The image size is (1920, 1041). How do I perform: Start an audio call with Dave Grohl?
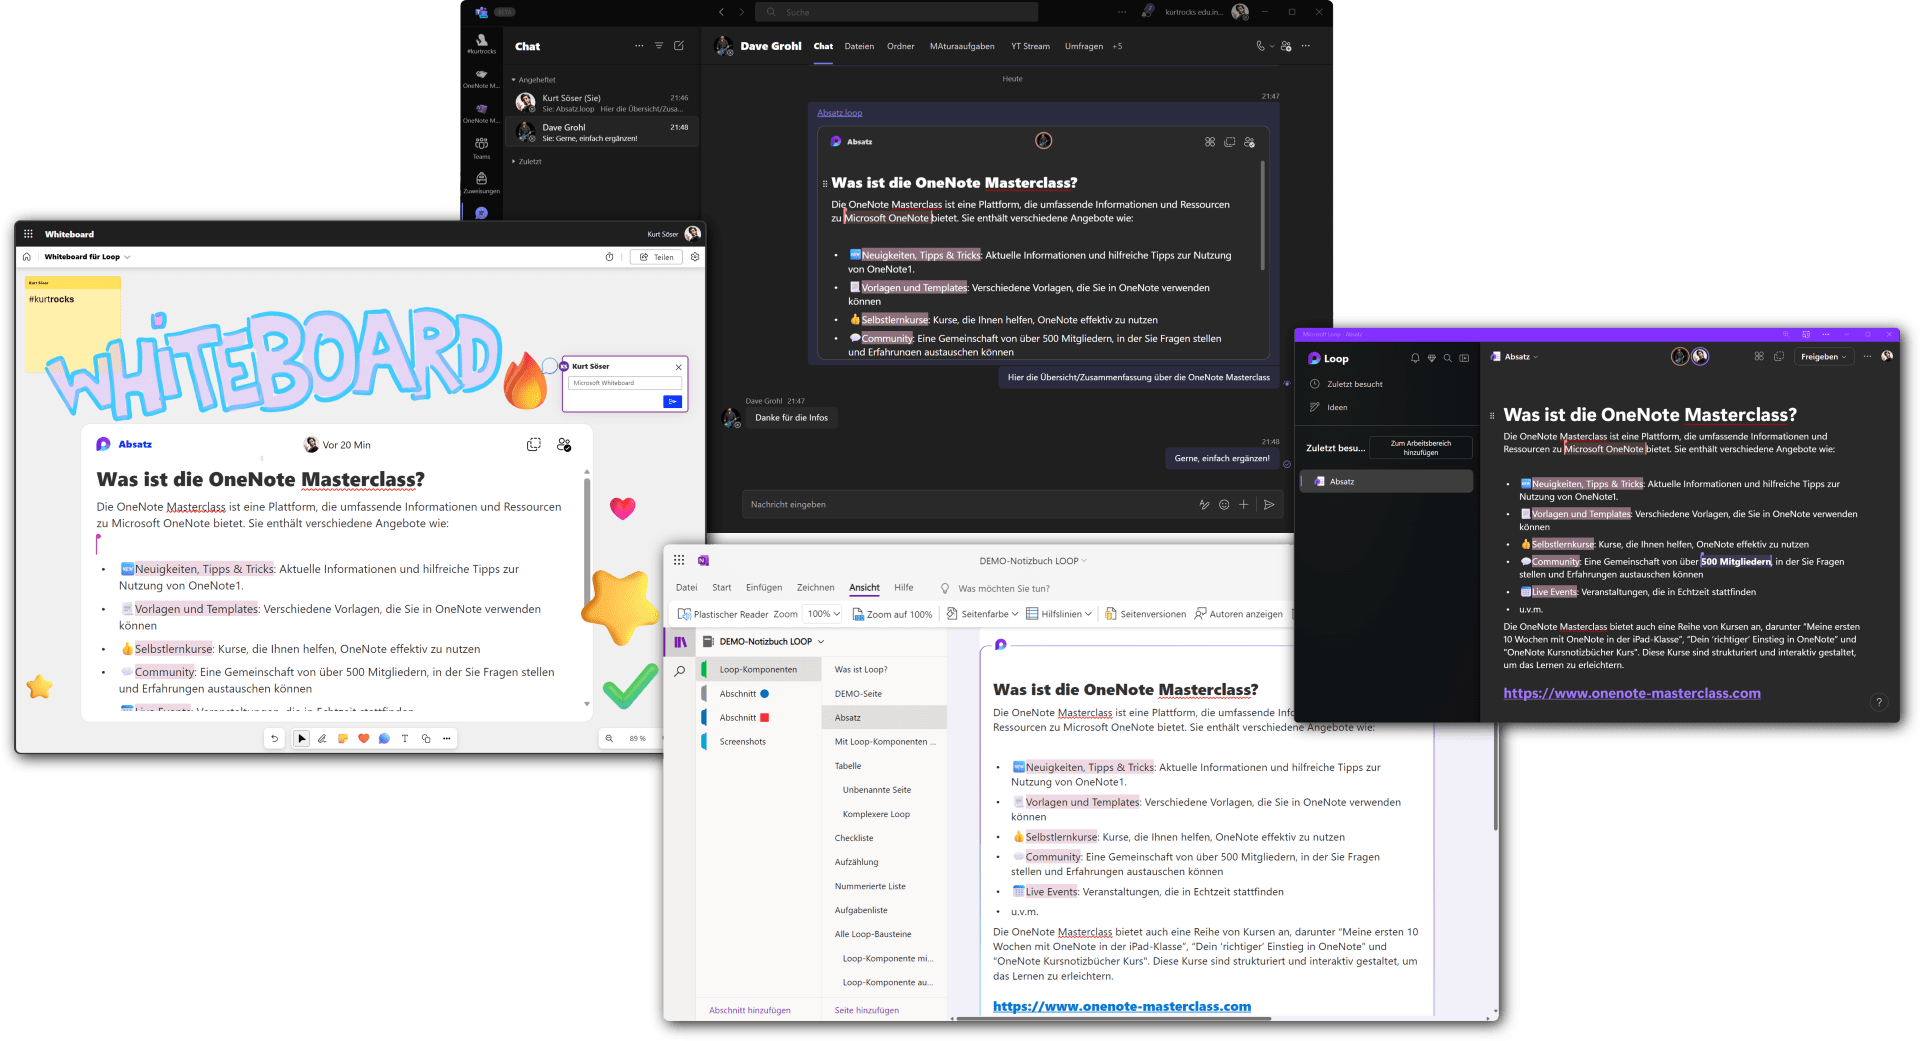pyautogui.click(x=1260, y=46)
